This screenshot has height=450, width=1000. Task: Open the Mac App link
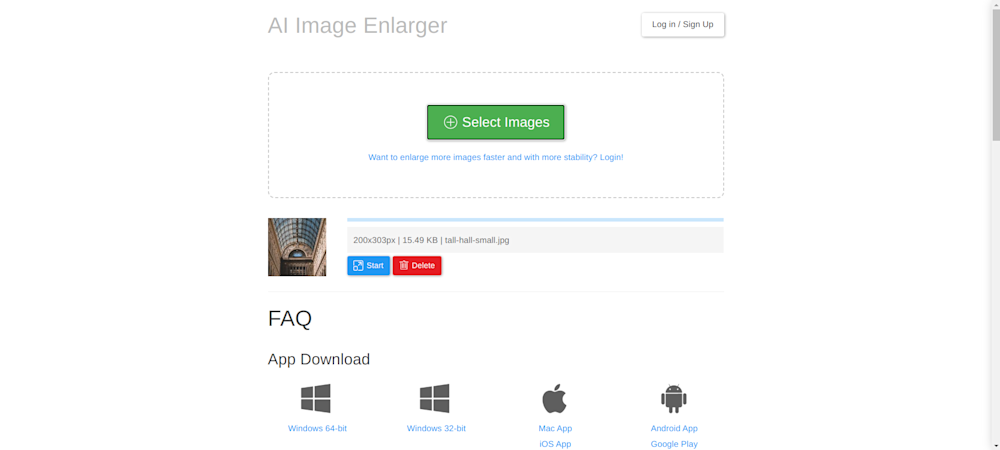click(555, 428)
